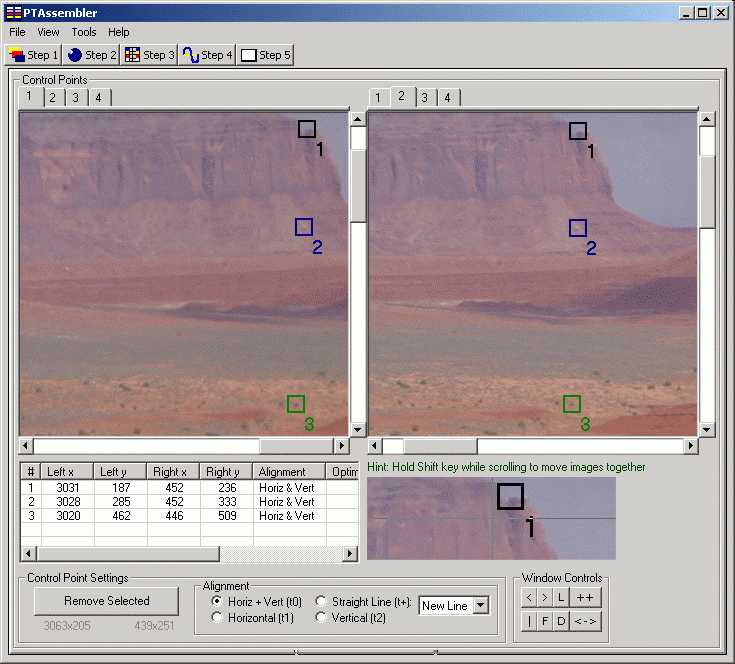Select control point row 2 in table
This screenshot has height=664, width=735.
[189, 502]
